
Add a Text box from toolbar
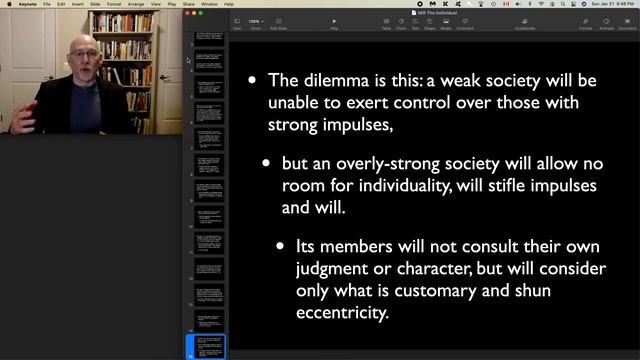pyautogui.click(x=415, y=24)
